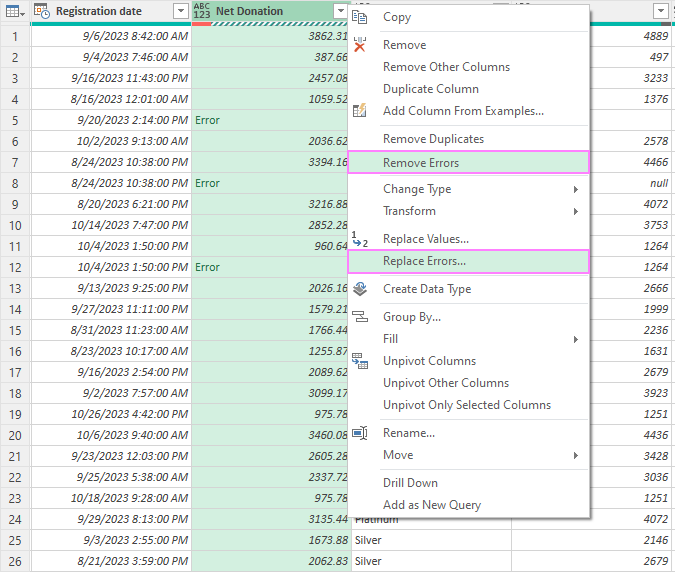Select row number 5
Screen dimensions: 675x572
tap(15, 121)
